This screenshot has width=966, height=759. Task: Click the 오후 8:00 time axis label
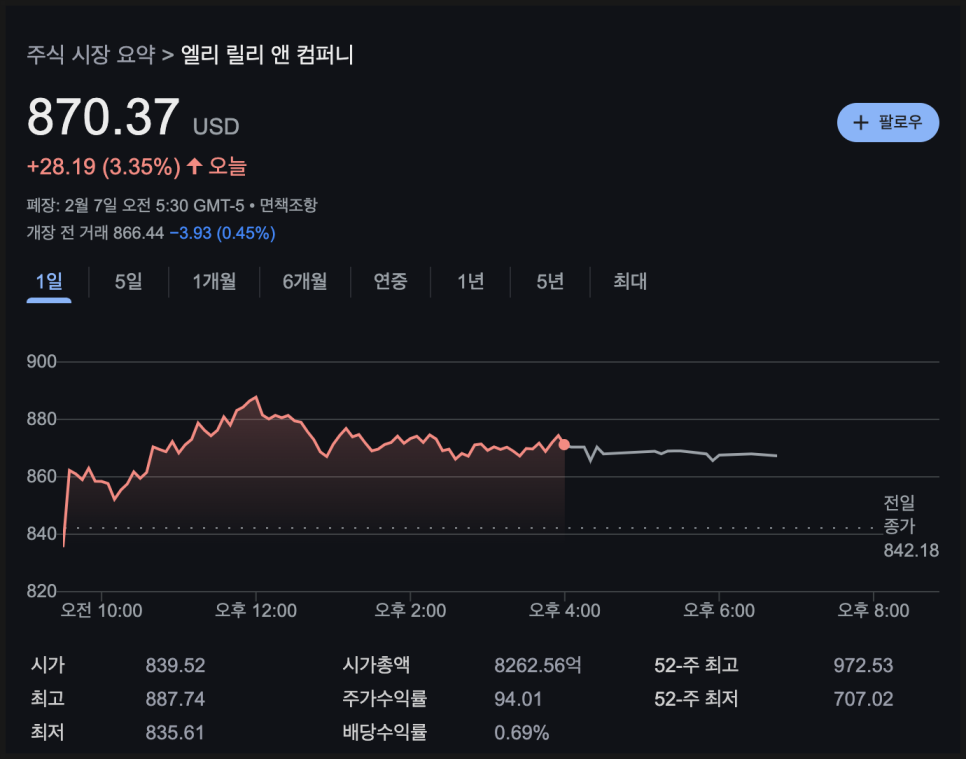(874, 611)
